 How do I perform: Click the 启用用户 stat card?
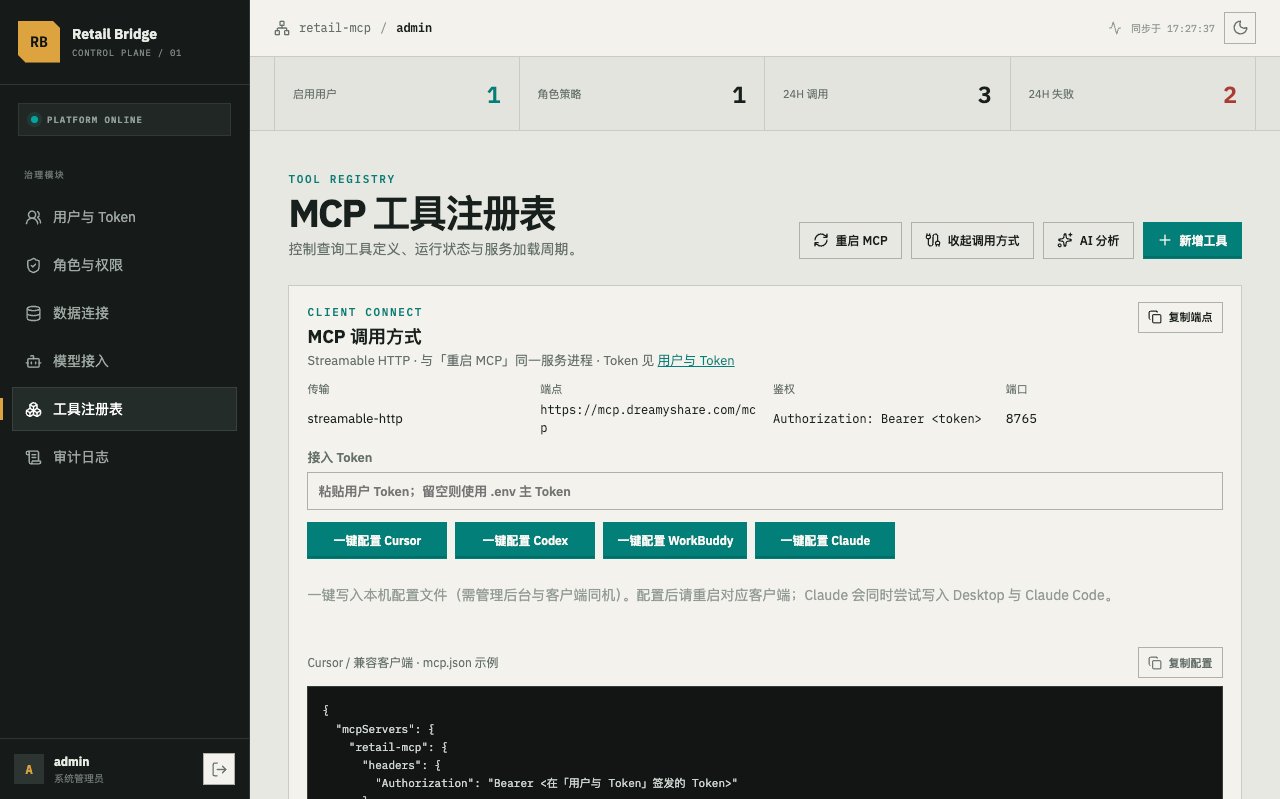397,95
